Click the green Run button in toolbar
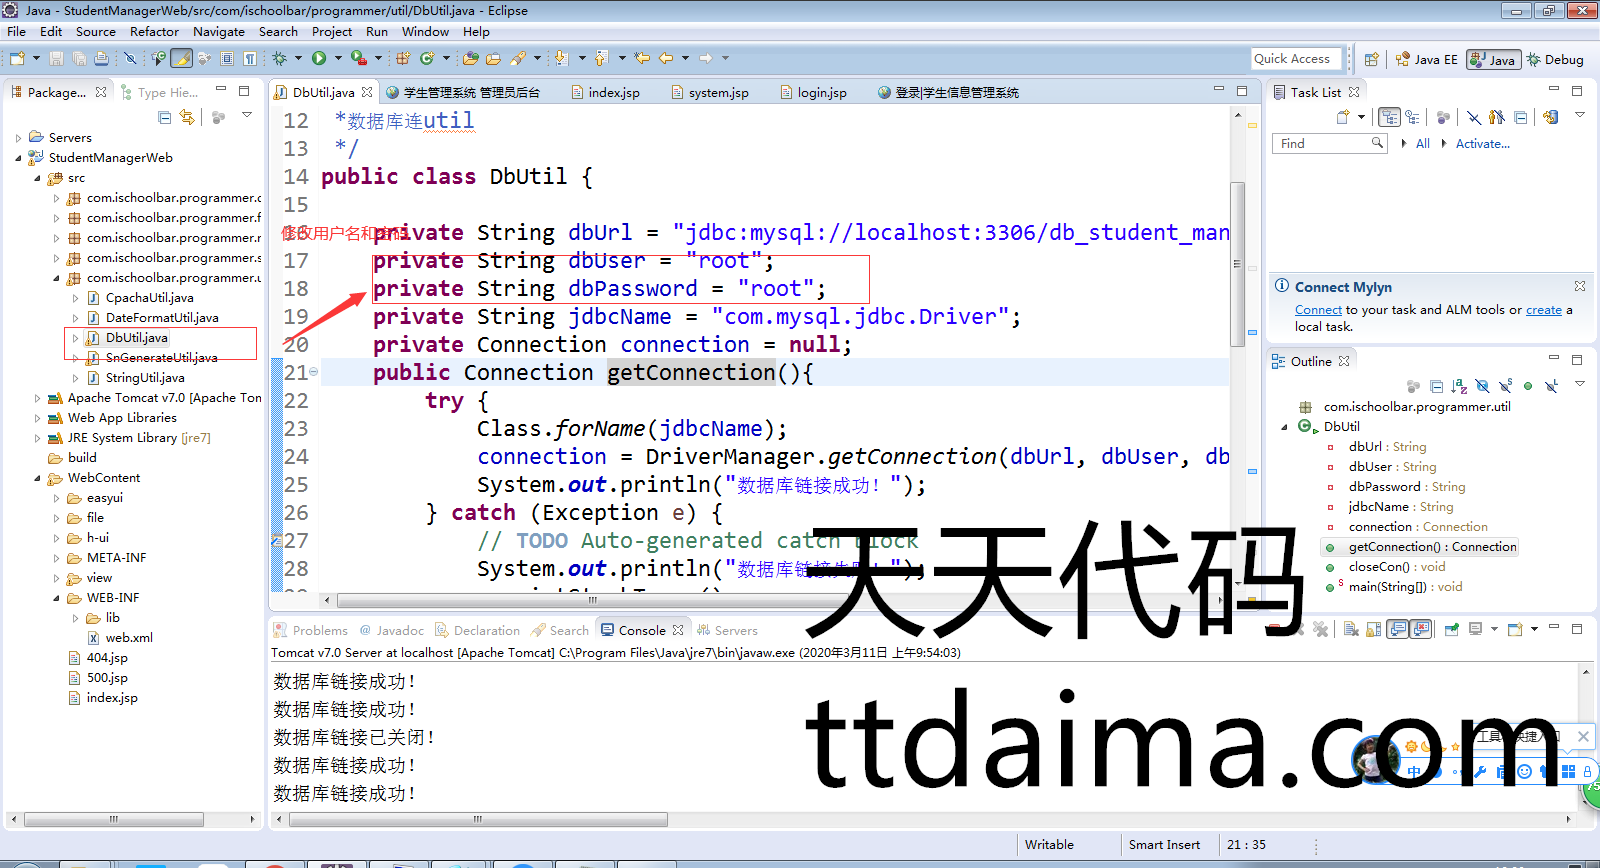Screen dimensions: 1600x868 [319, 59]
